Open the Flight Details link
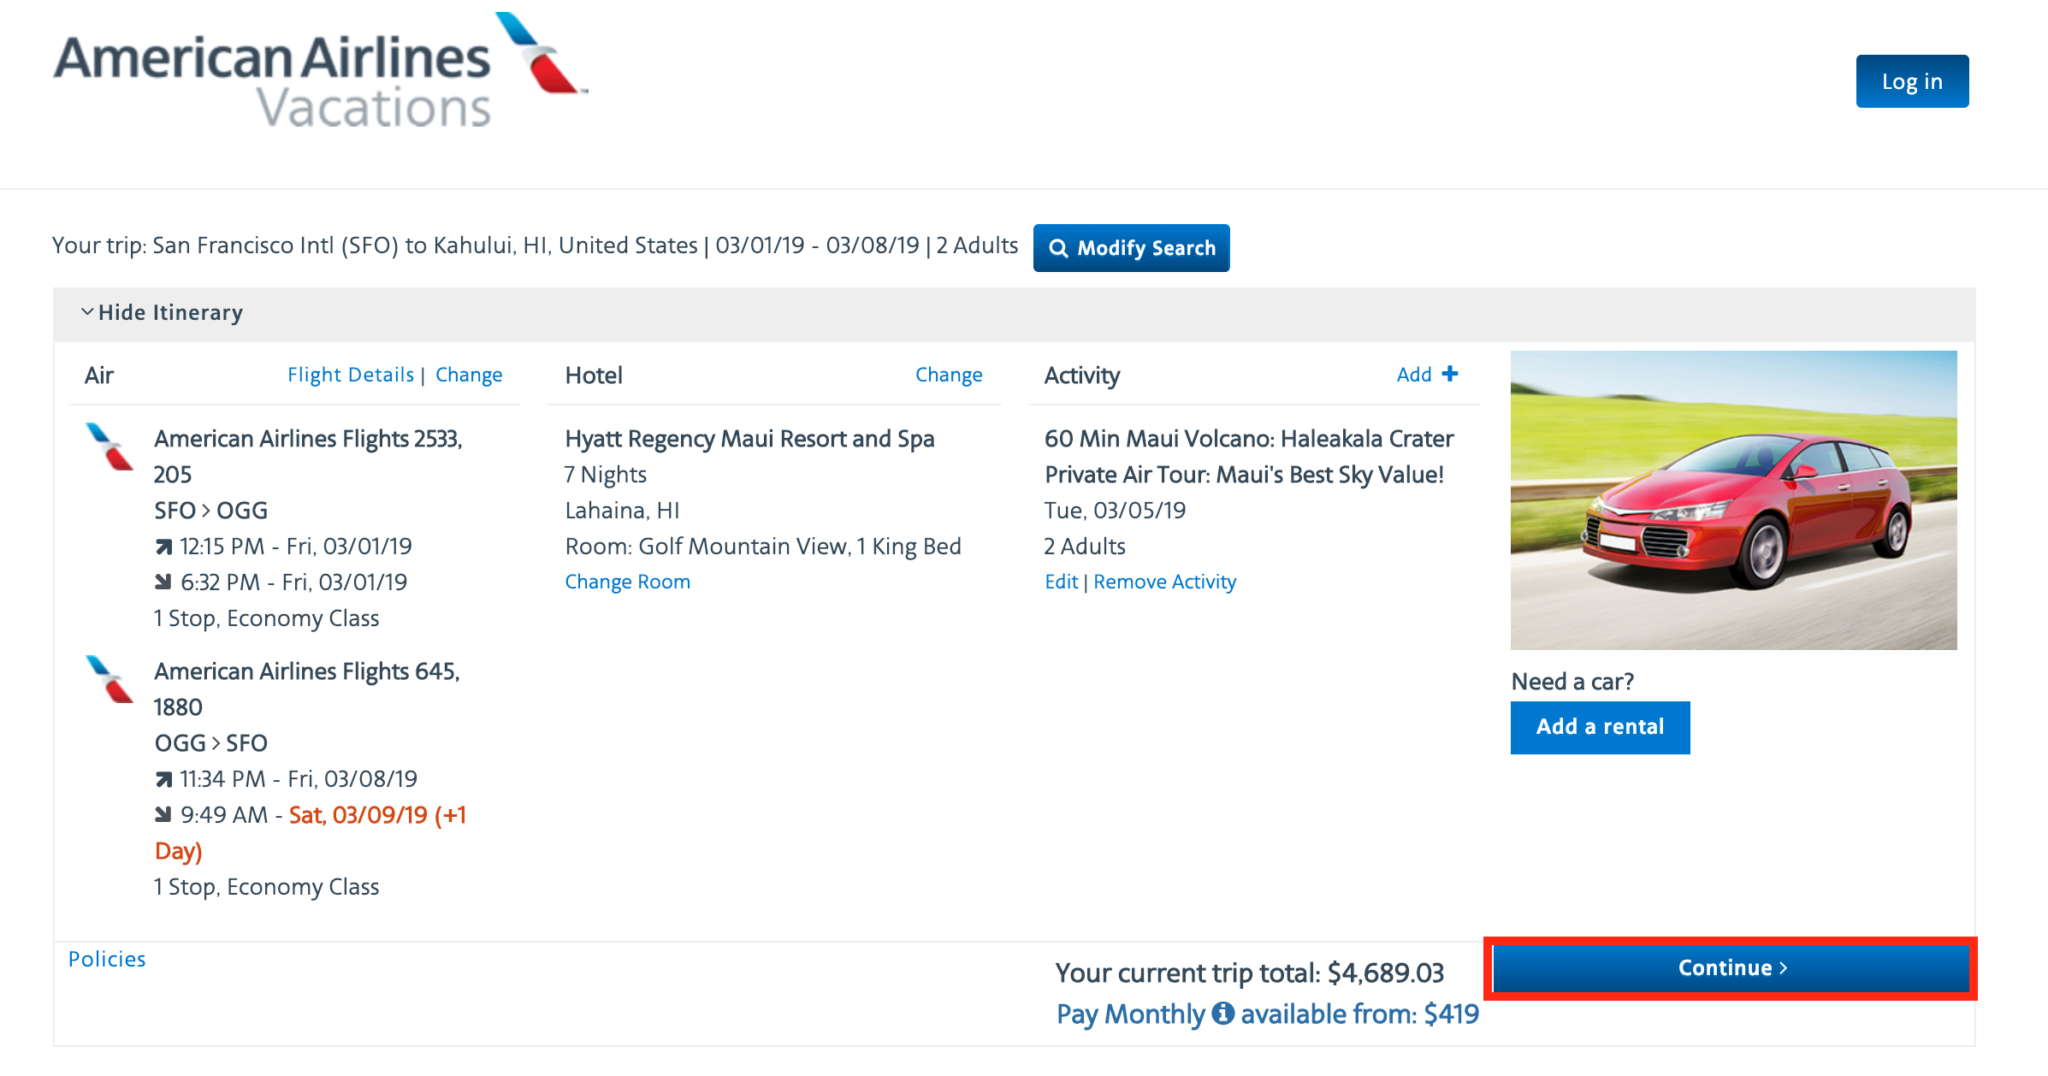Screen dimensions: 2048x1076 click(350, 374)
